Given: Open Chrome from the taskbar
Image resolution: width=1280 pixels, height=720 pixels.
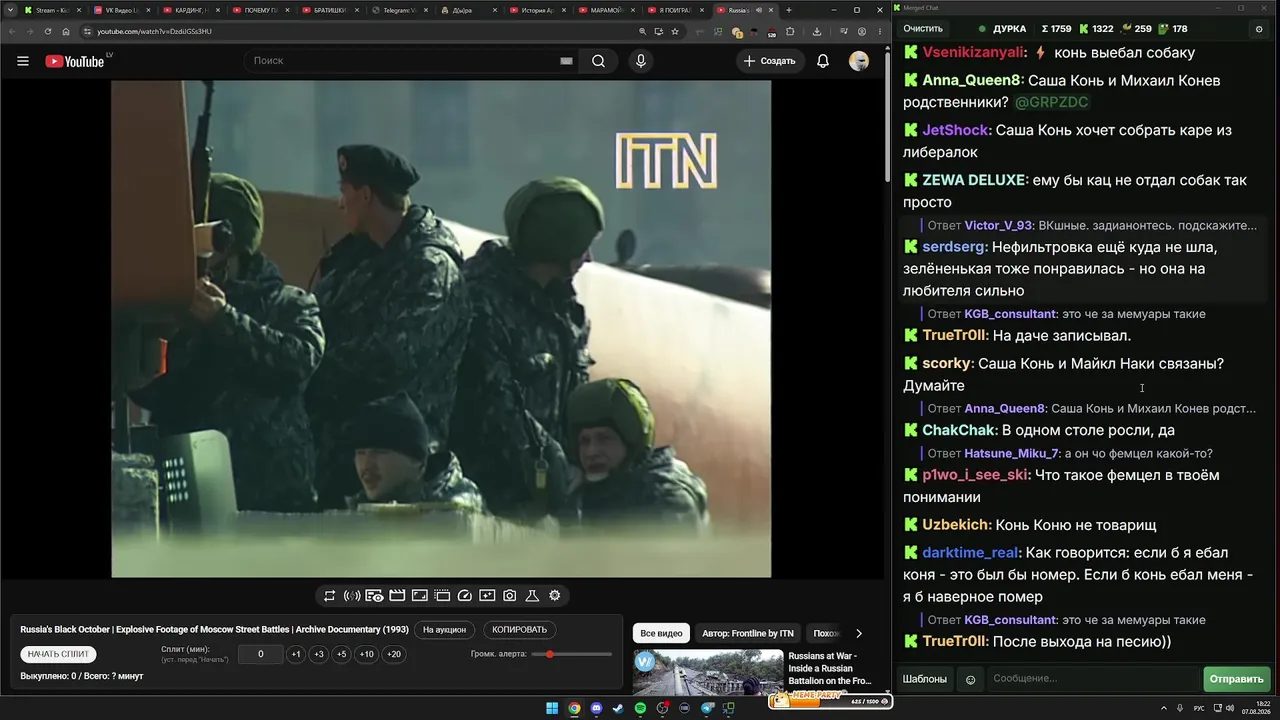Looking at the screenshot, I should click(574, 708).
